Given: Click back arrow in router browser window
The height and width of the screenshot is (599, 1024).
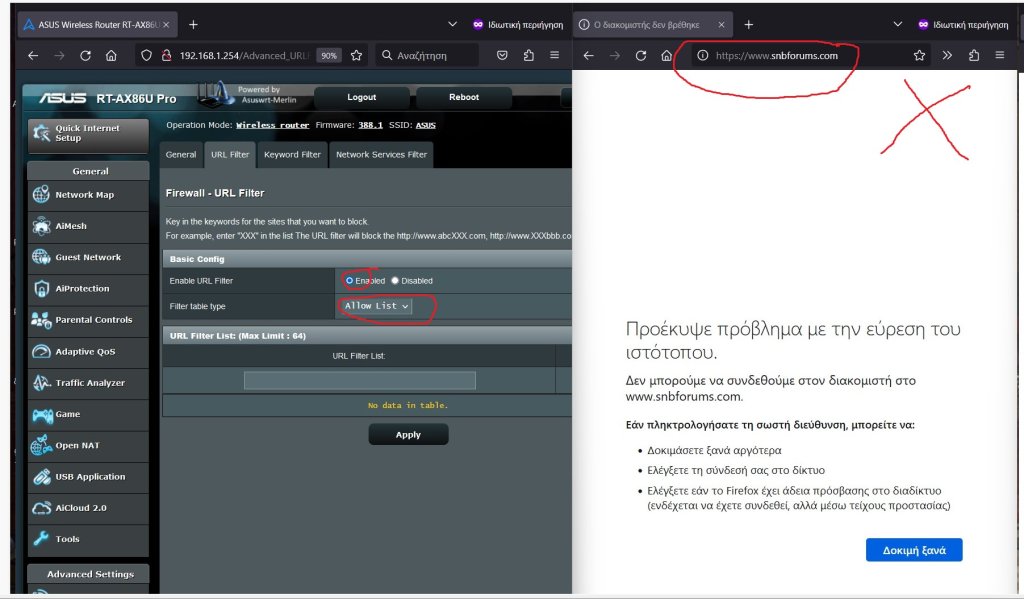Looking at the screenshot, I should click(x=33, y=56).
